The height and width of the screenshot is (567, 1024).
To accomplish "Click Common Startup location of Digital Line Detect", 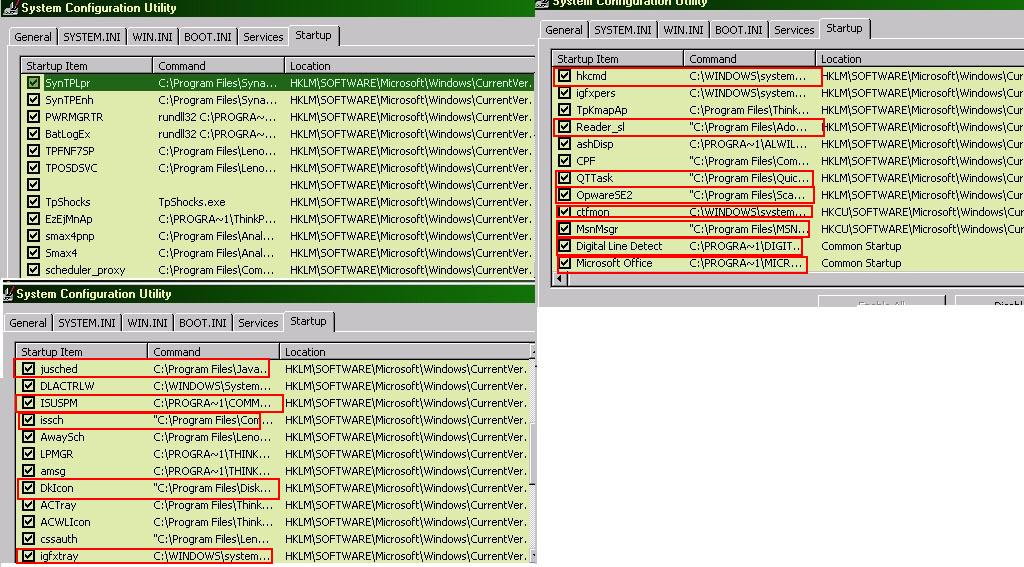I will (861, 246).
